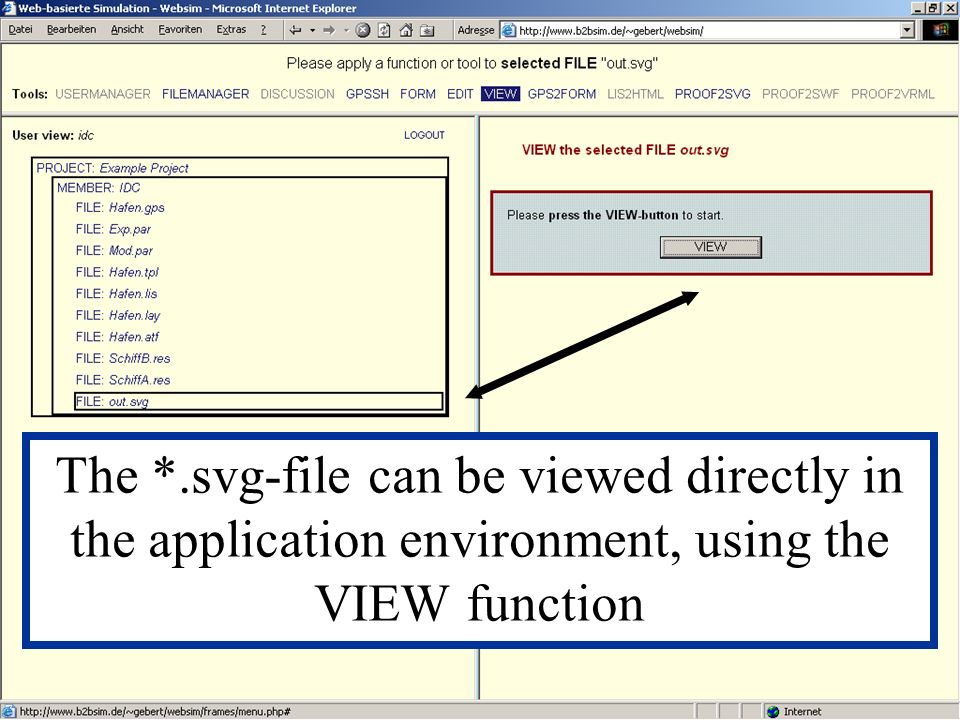Select file Mod.par
The image size is (960, 720).
point(114,251)
